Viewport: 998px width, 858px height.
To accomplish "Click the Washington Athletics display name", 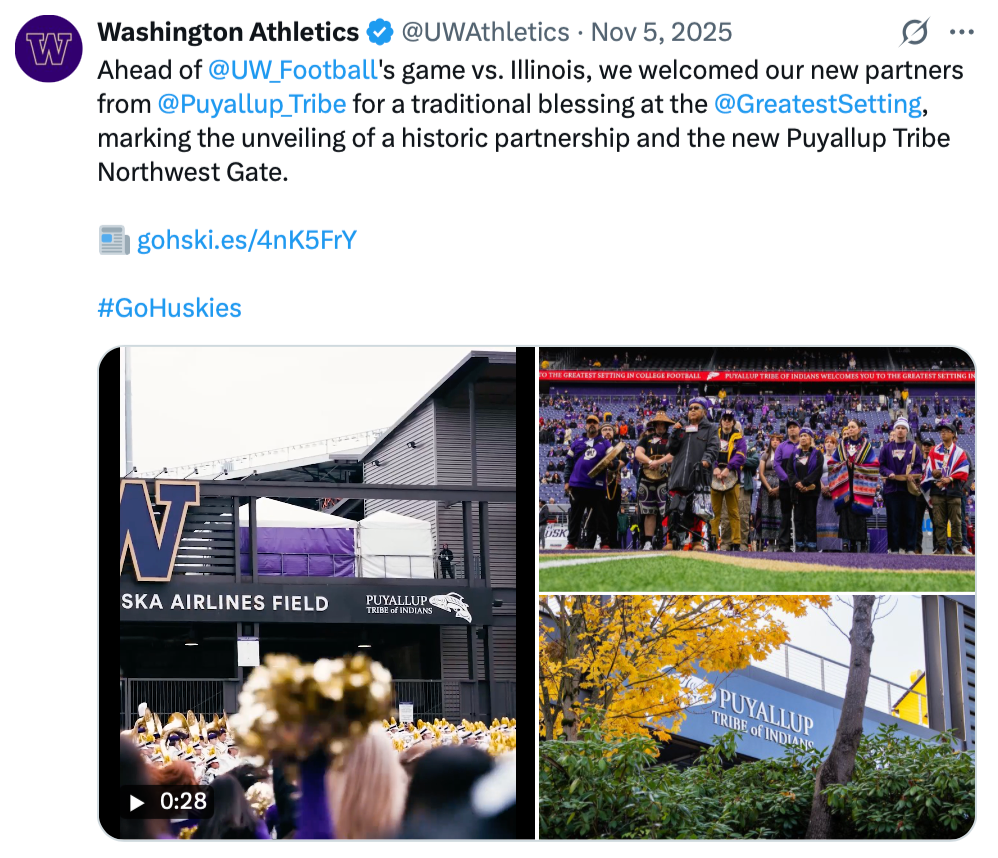I will pyautogui.click(x=228, y=33).
